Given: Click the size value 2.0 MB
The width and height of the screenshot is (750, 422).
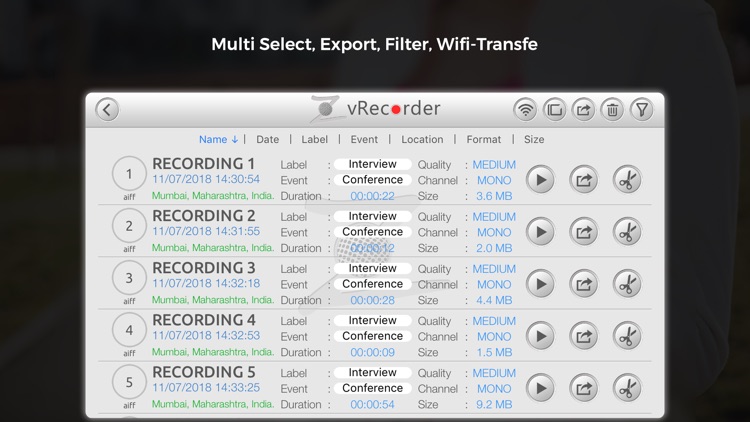Looking at the screenshot, I should tap(494, 248).
